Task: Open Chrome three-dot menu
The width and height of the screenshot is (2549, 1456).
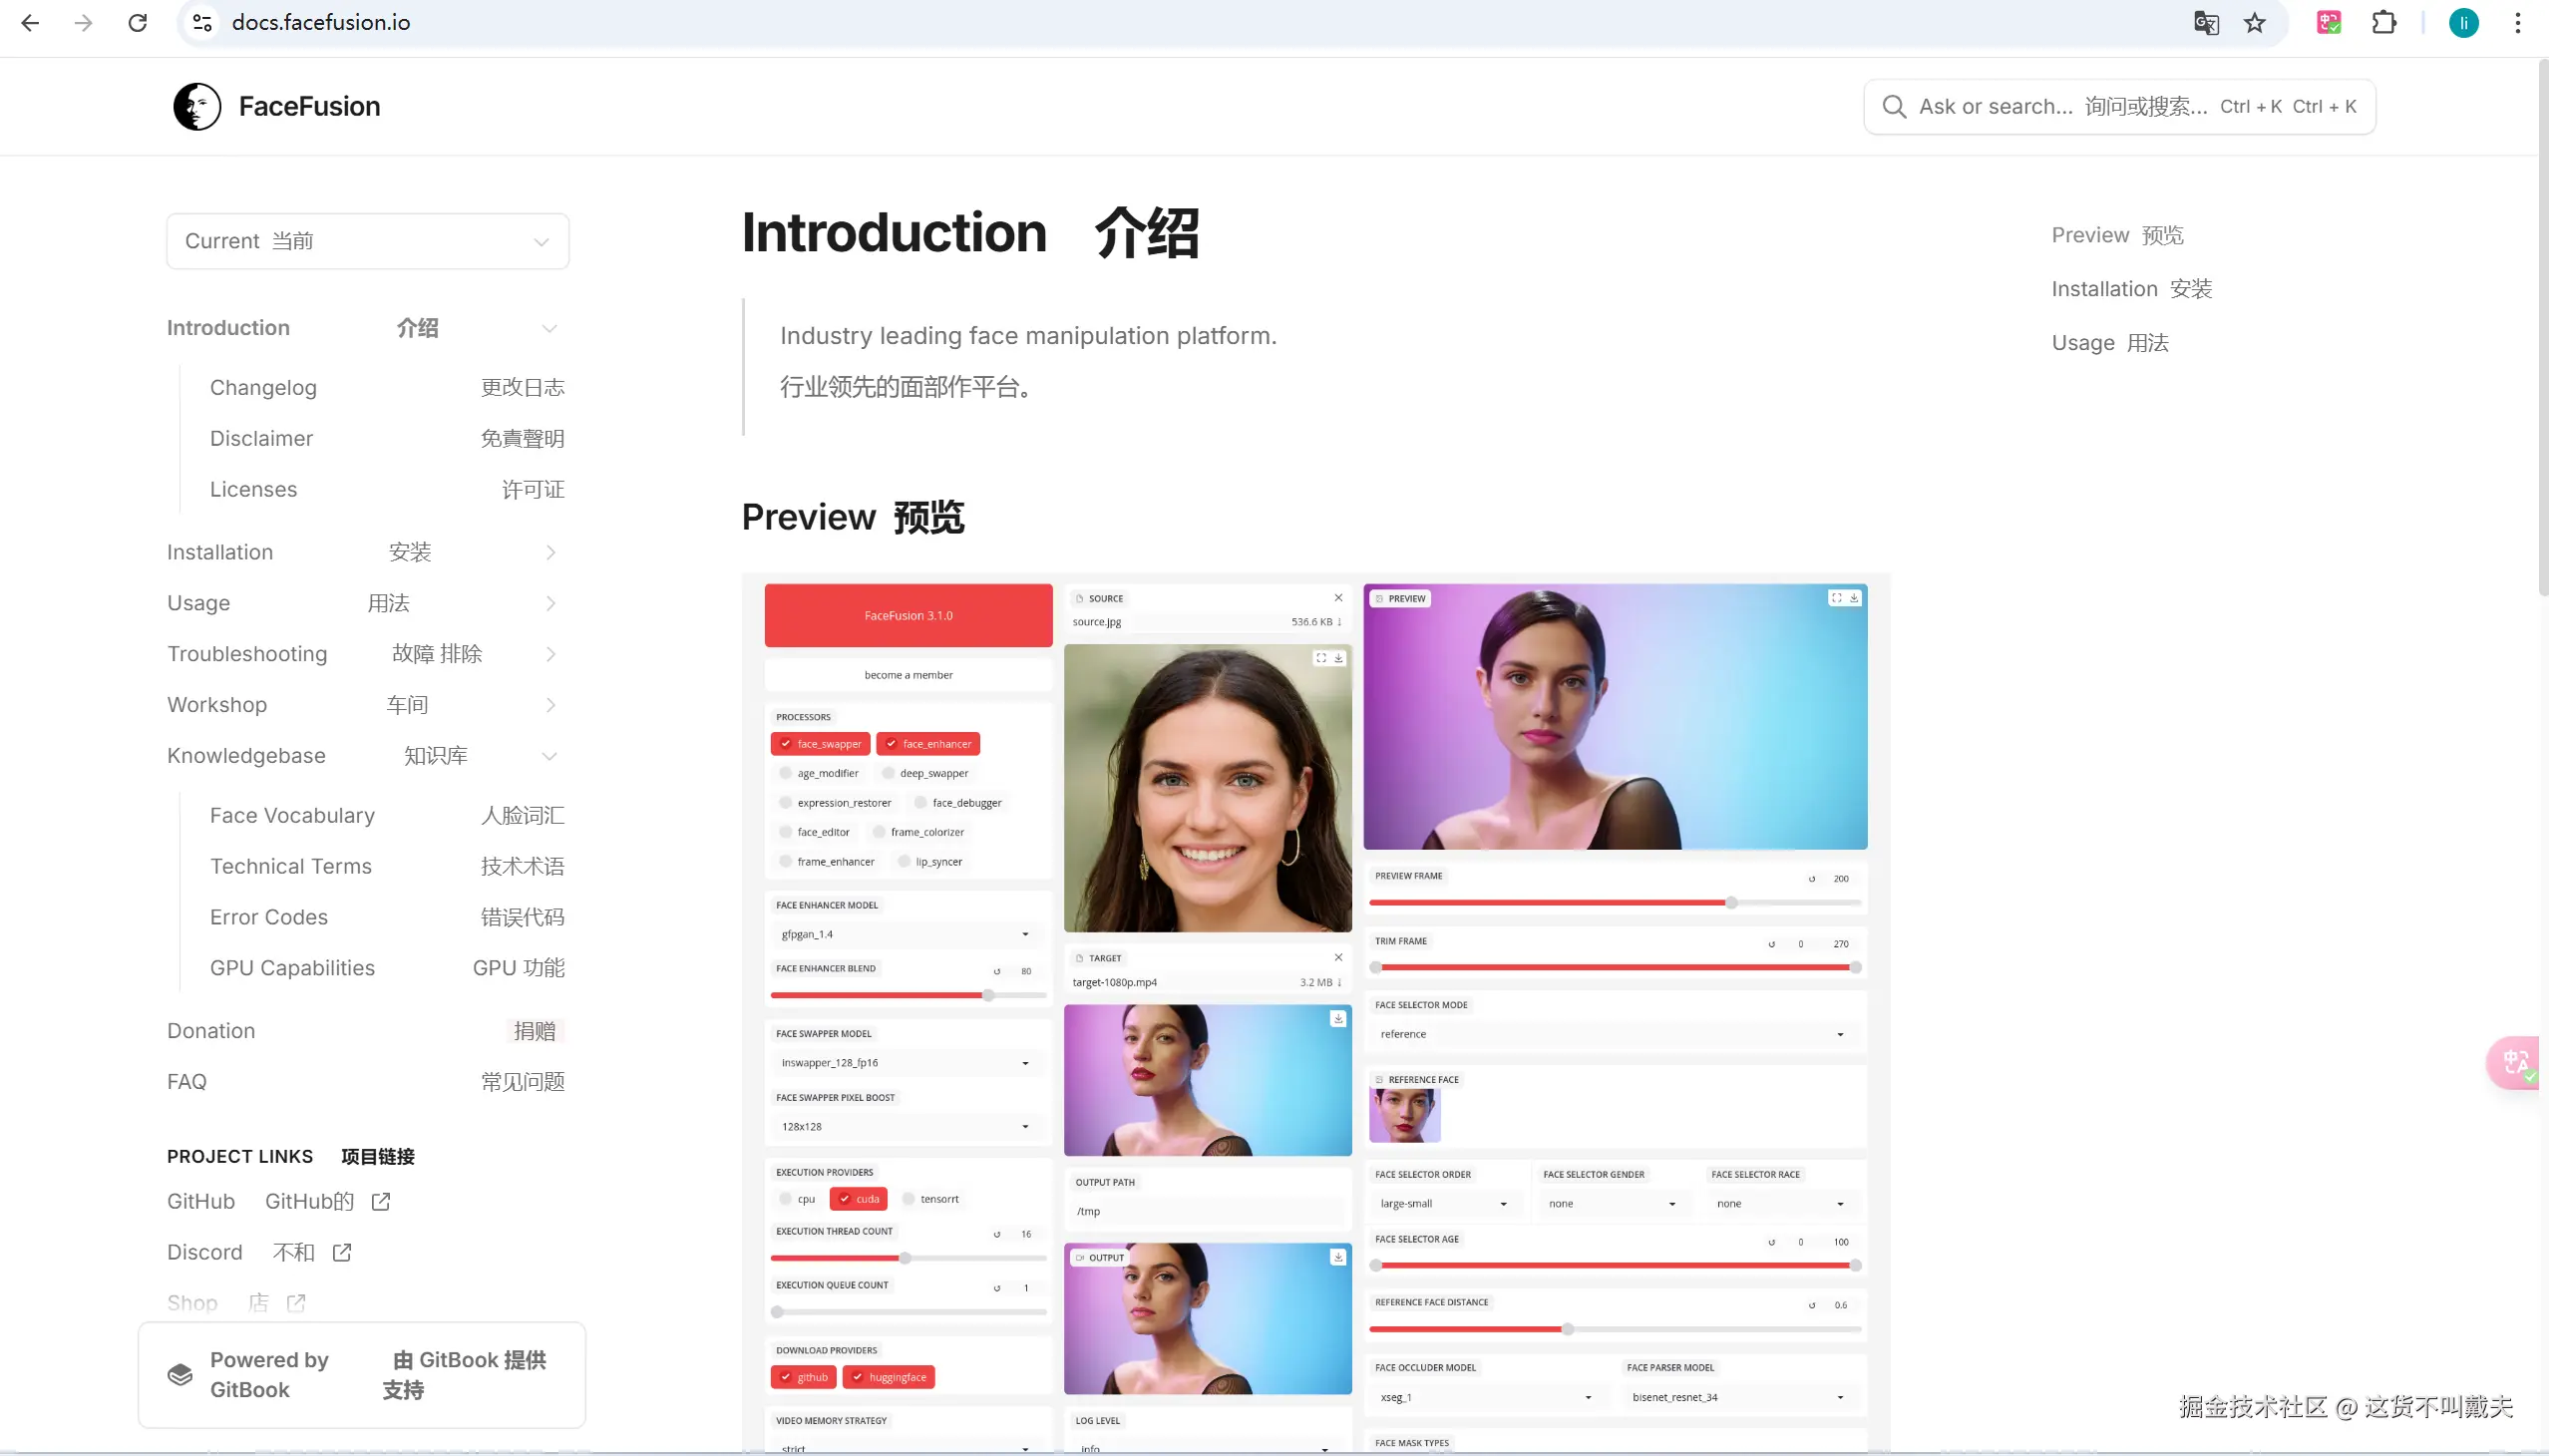Action: click(x=2518, y=22)
